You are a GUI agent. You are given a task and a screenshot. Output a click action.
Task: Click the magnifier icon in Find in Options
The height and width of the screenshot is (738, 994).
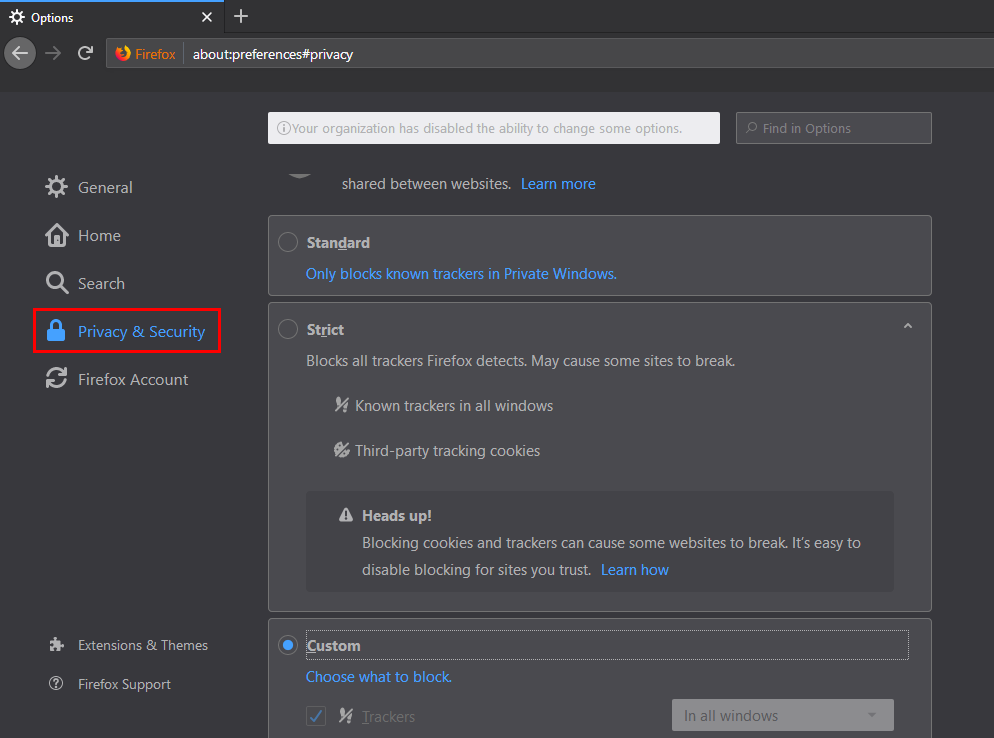pyautogui.click(x=752, y=127)
